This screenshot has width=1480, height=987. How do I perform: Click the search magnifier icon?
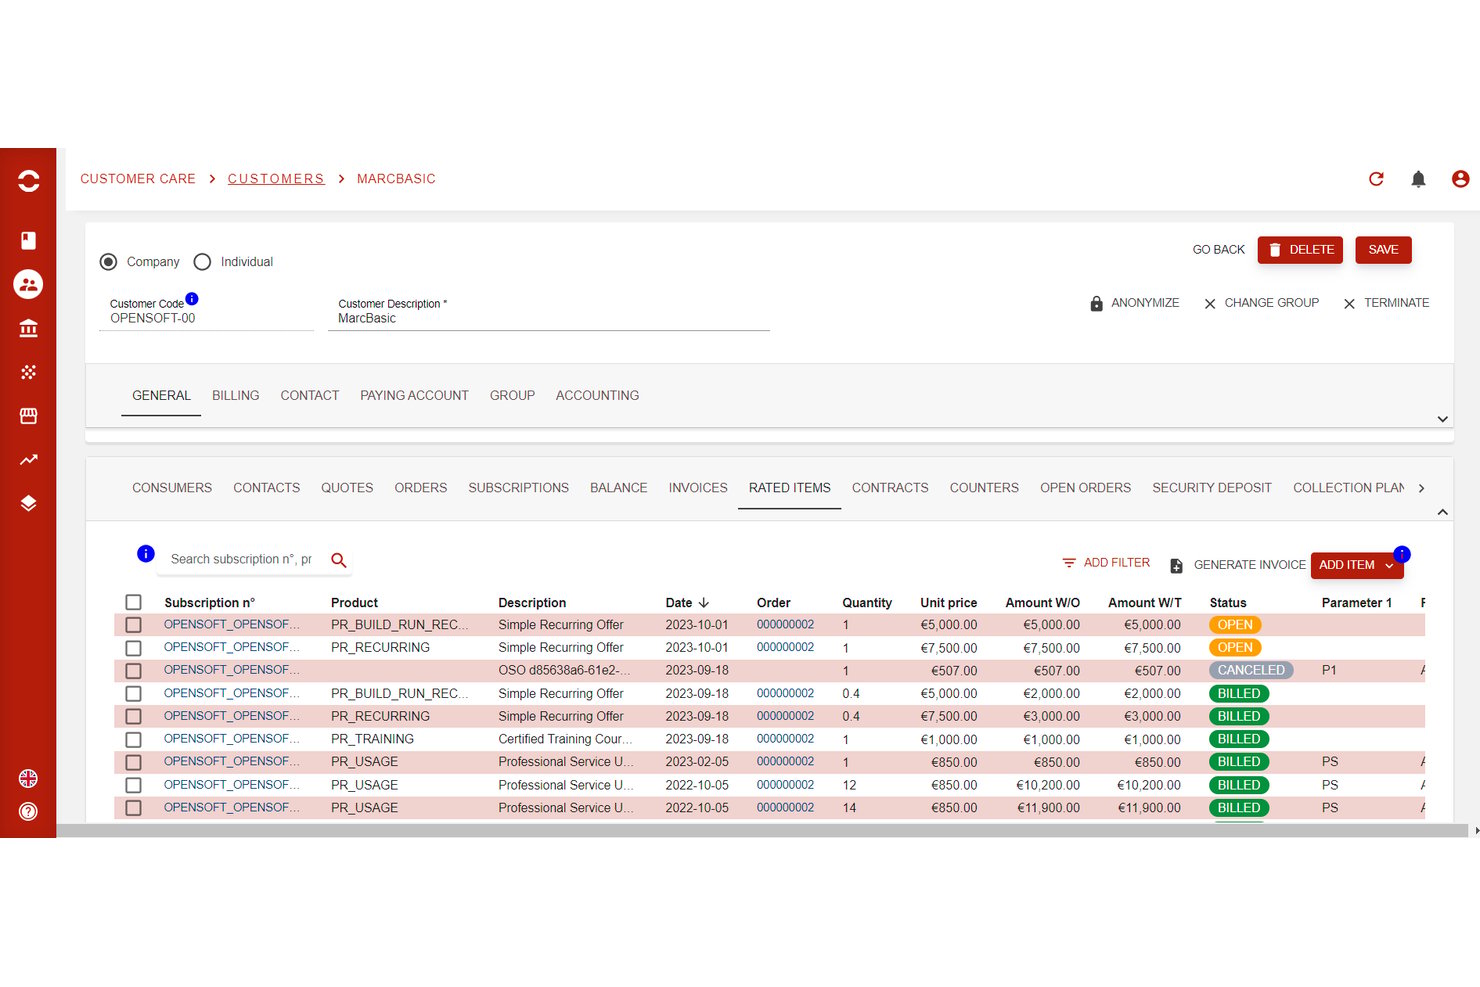pyautogui.click(x=339, y=560)
